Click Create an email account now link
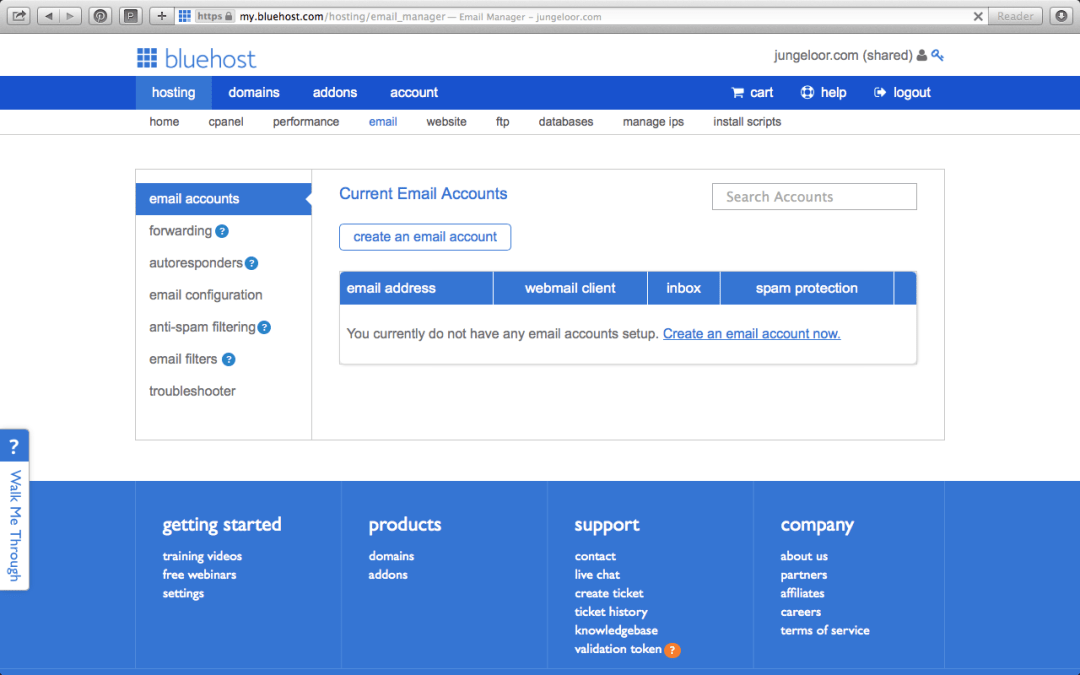Viewport: 1080px width, 675px height. click(751, 333)
